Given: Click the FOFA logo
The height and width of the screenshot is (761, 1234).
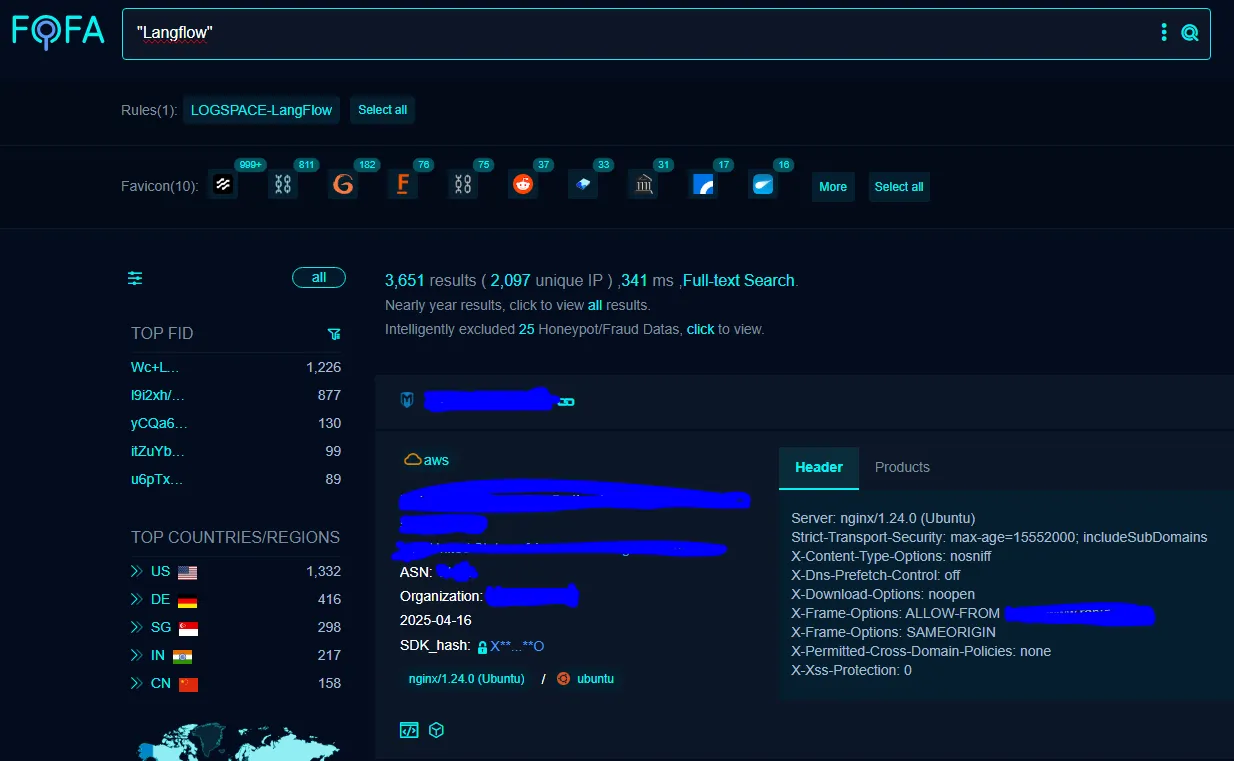Looking at the screenshot, I should (x=57, y=31).
